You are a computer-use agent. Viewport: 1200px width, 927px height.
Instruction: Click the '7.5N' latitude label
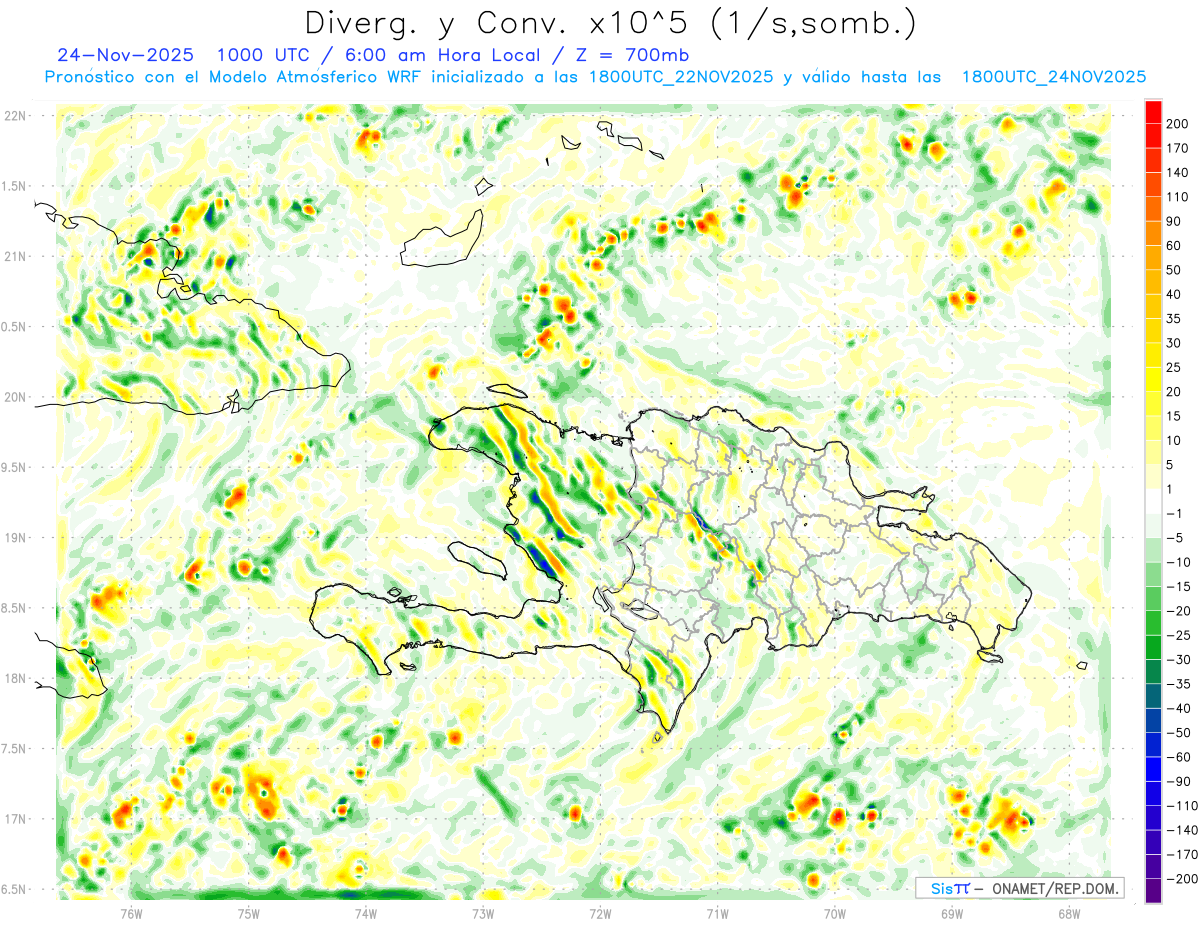pos(15,749)
